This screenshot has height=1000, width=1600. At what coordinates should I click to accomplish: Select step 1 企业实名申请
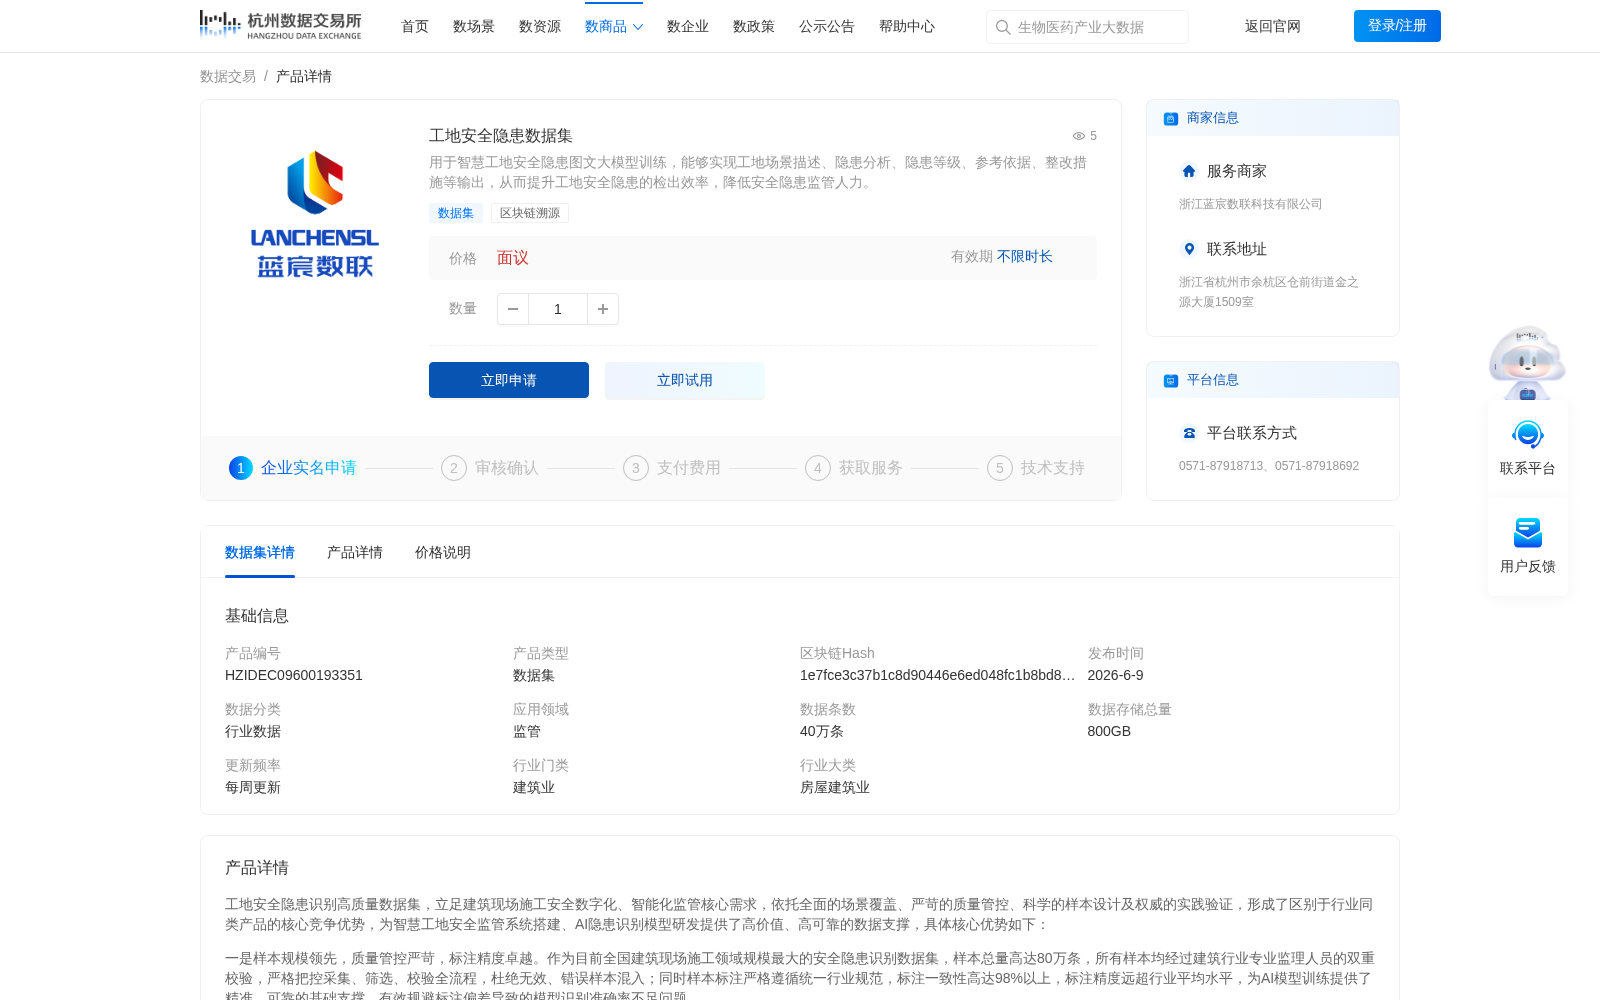pos(293,468)
